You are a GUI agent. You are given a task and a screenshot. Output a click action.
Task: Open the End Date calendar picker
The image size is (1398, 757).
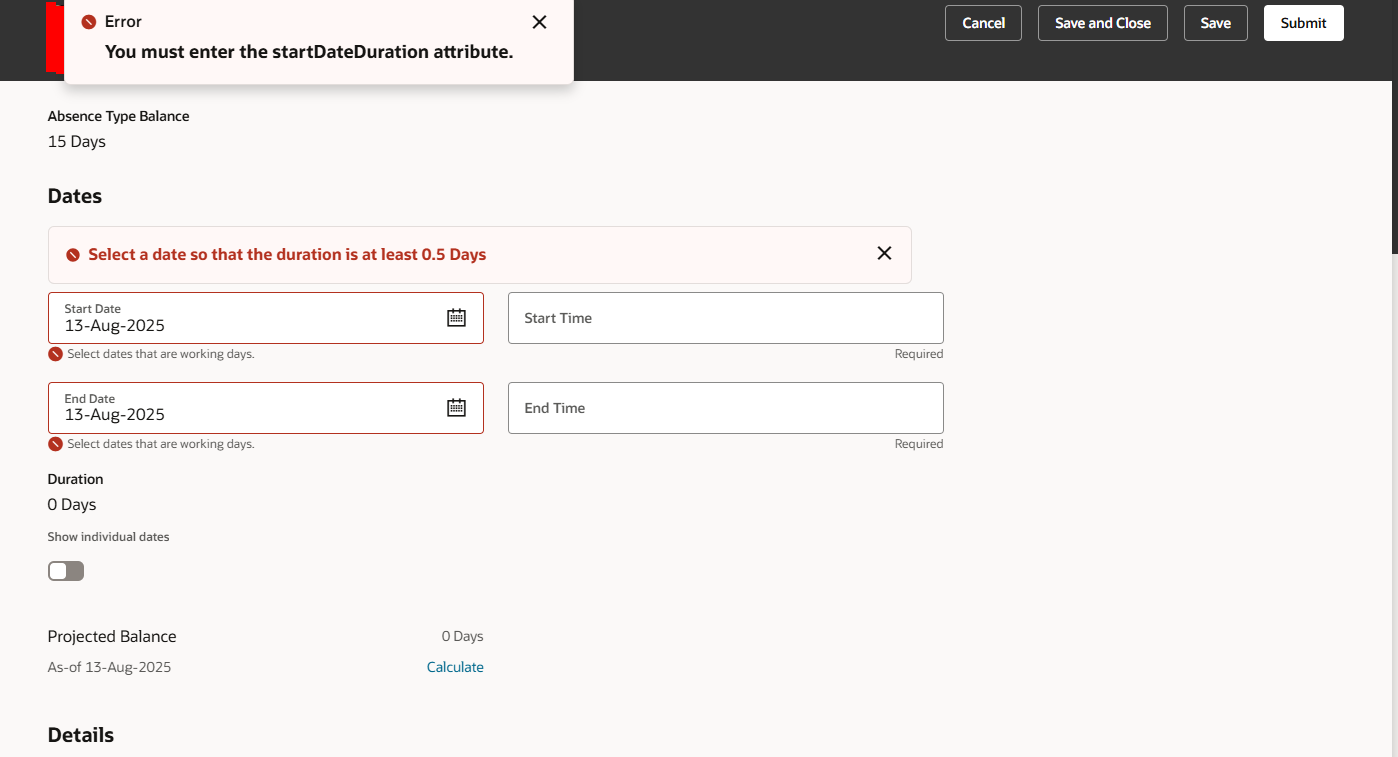(456, 408)
